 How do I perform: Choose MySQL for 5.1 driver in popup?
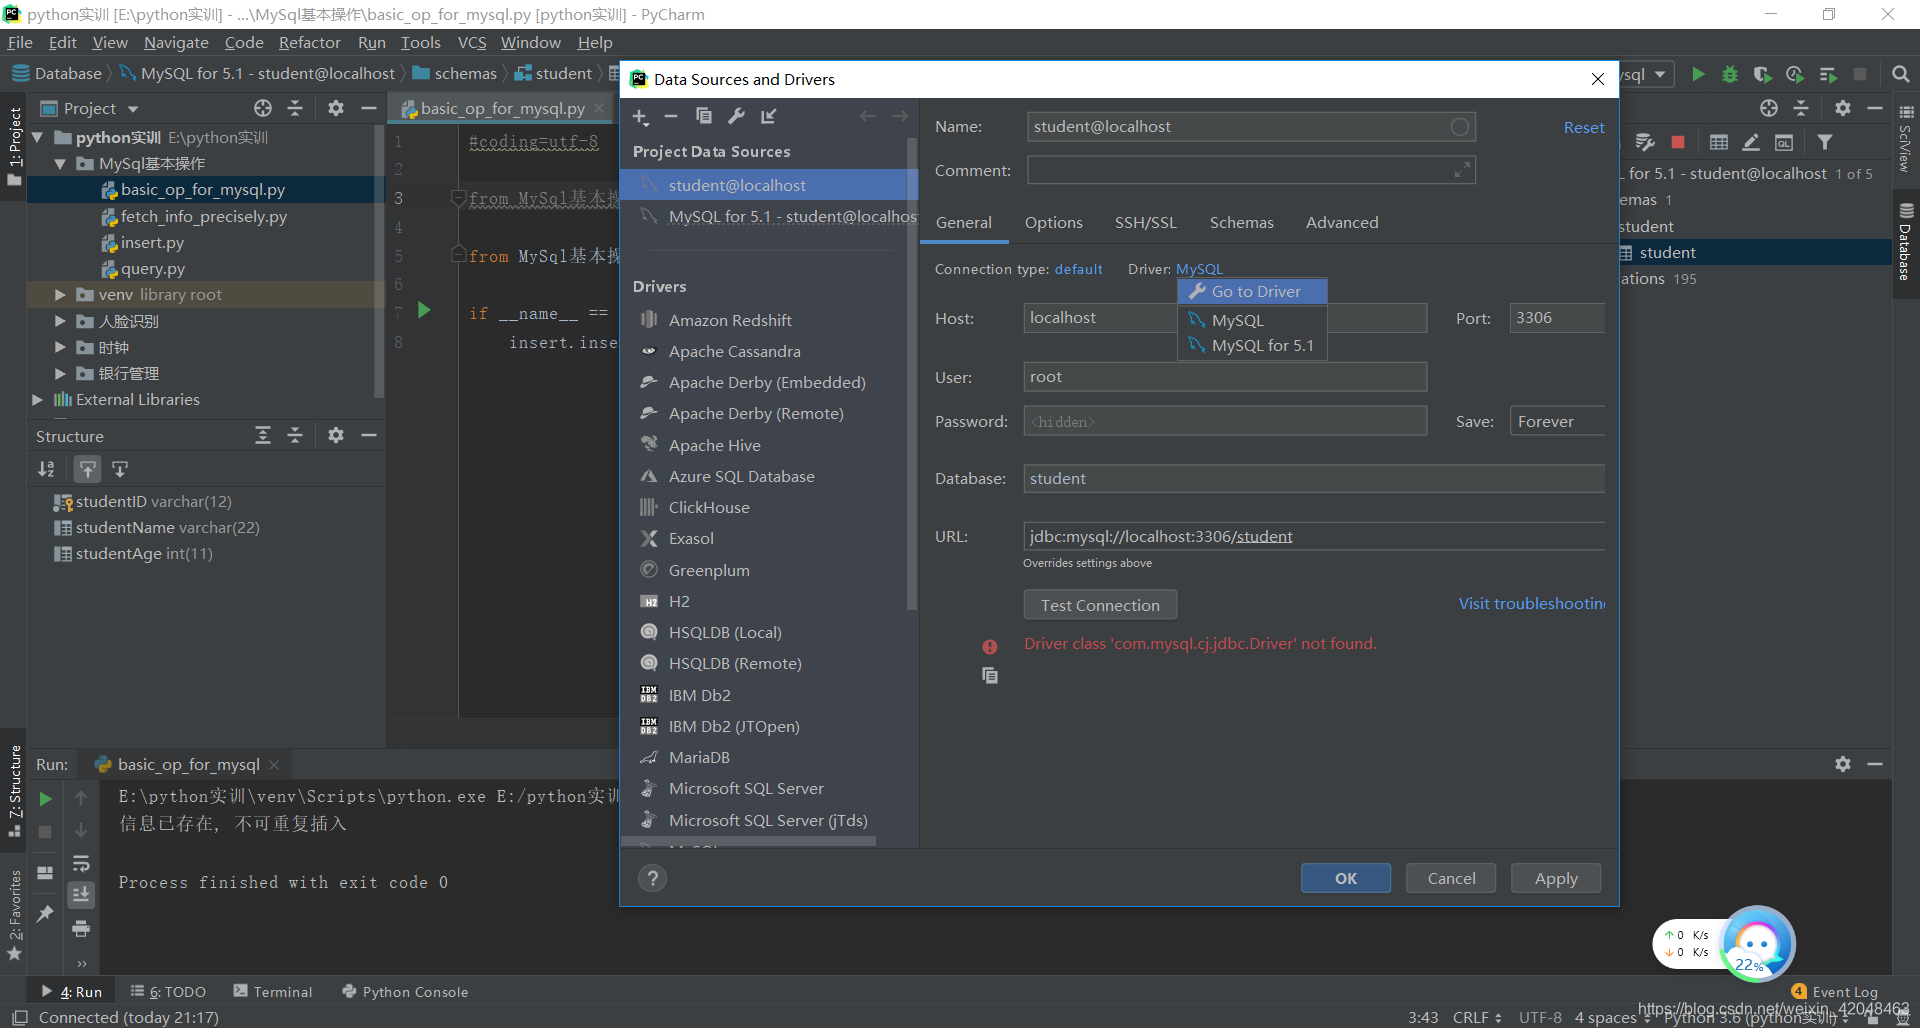click(1253, 346)
